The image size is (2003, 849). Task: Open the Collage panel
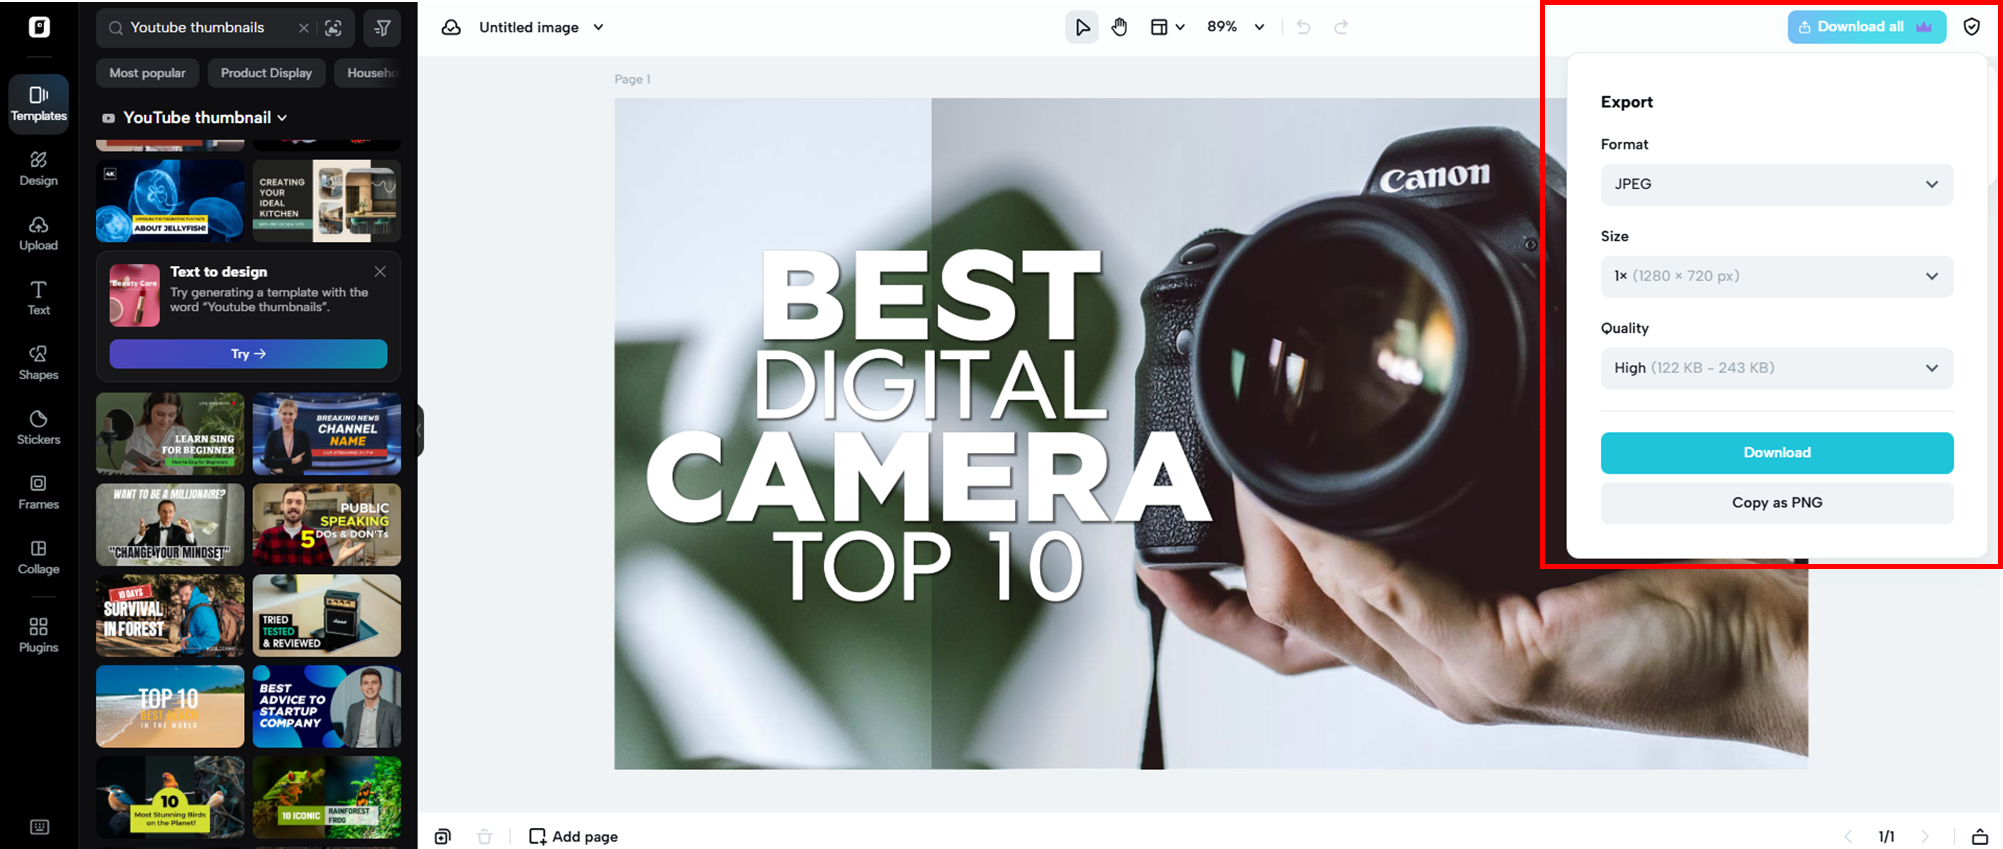click(38, 557)
